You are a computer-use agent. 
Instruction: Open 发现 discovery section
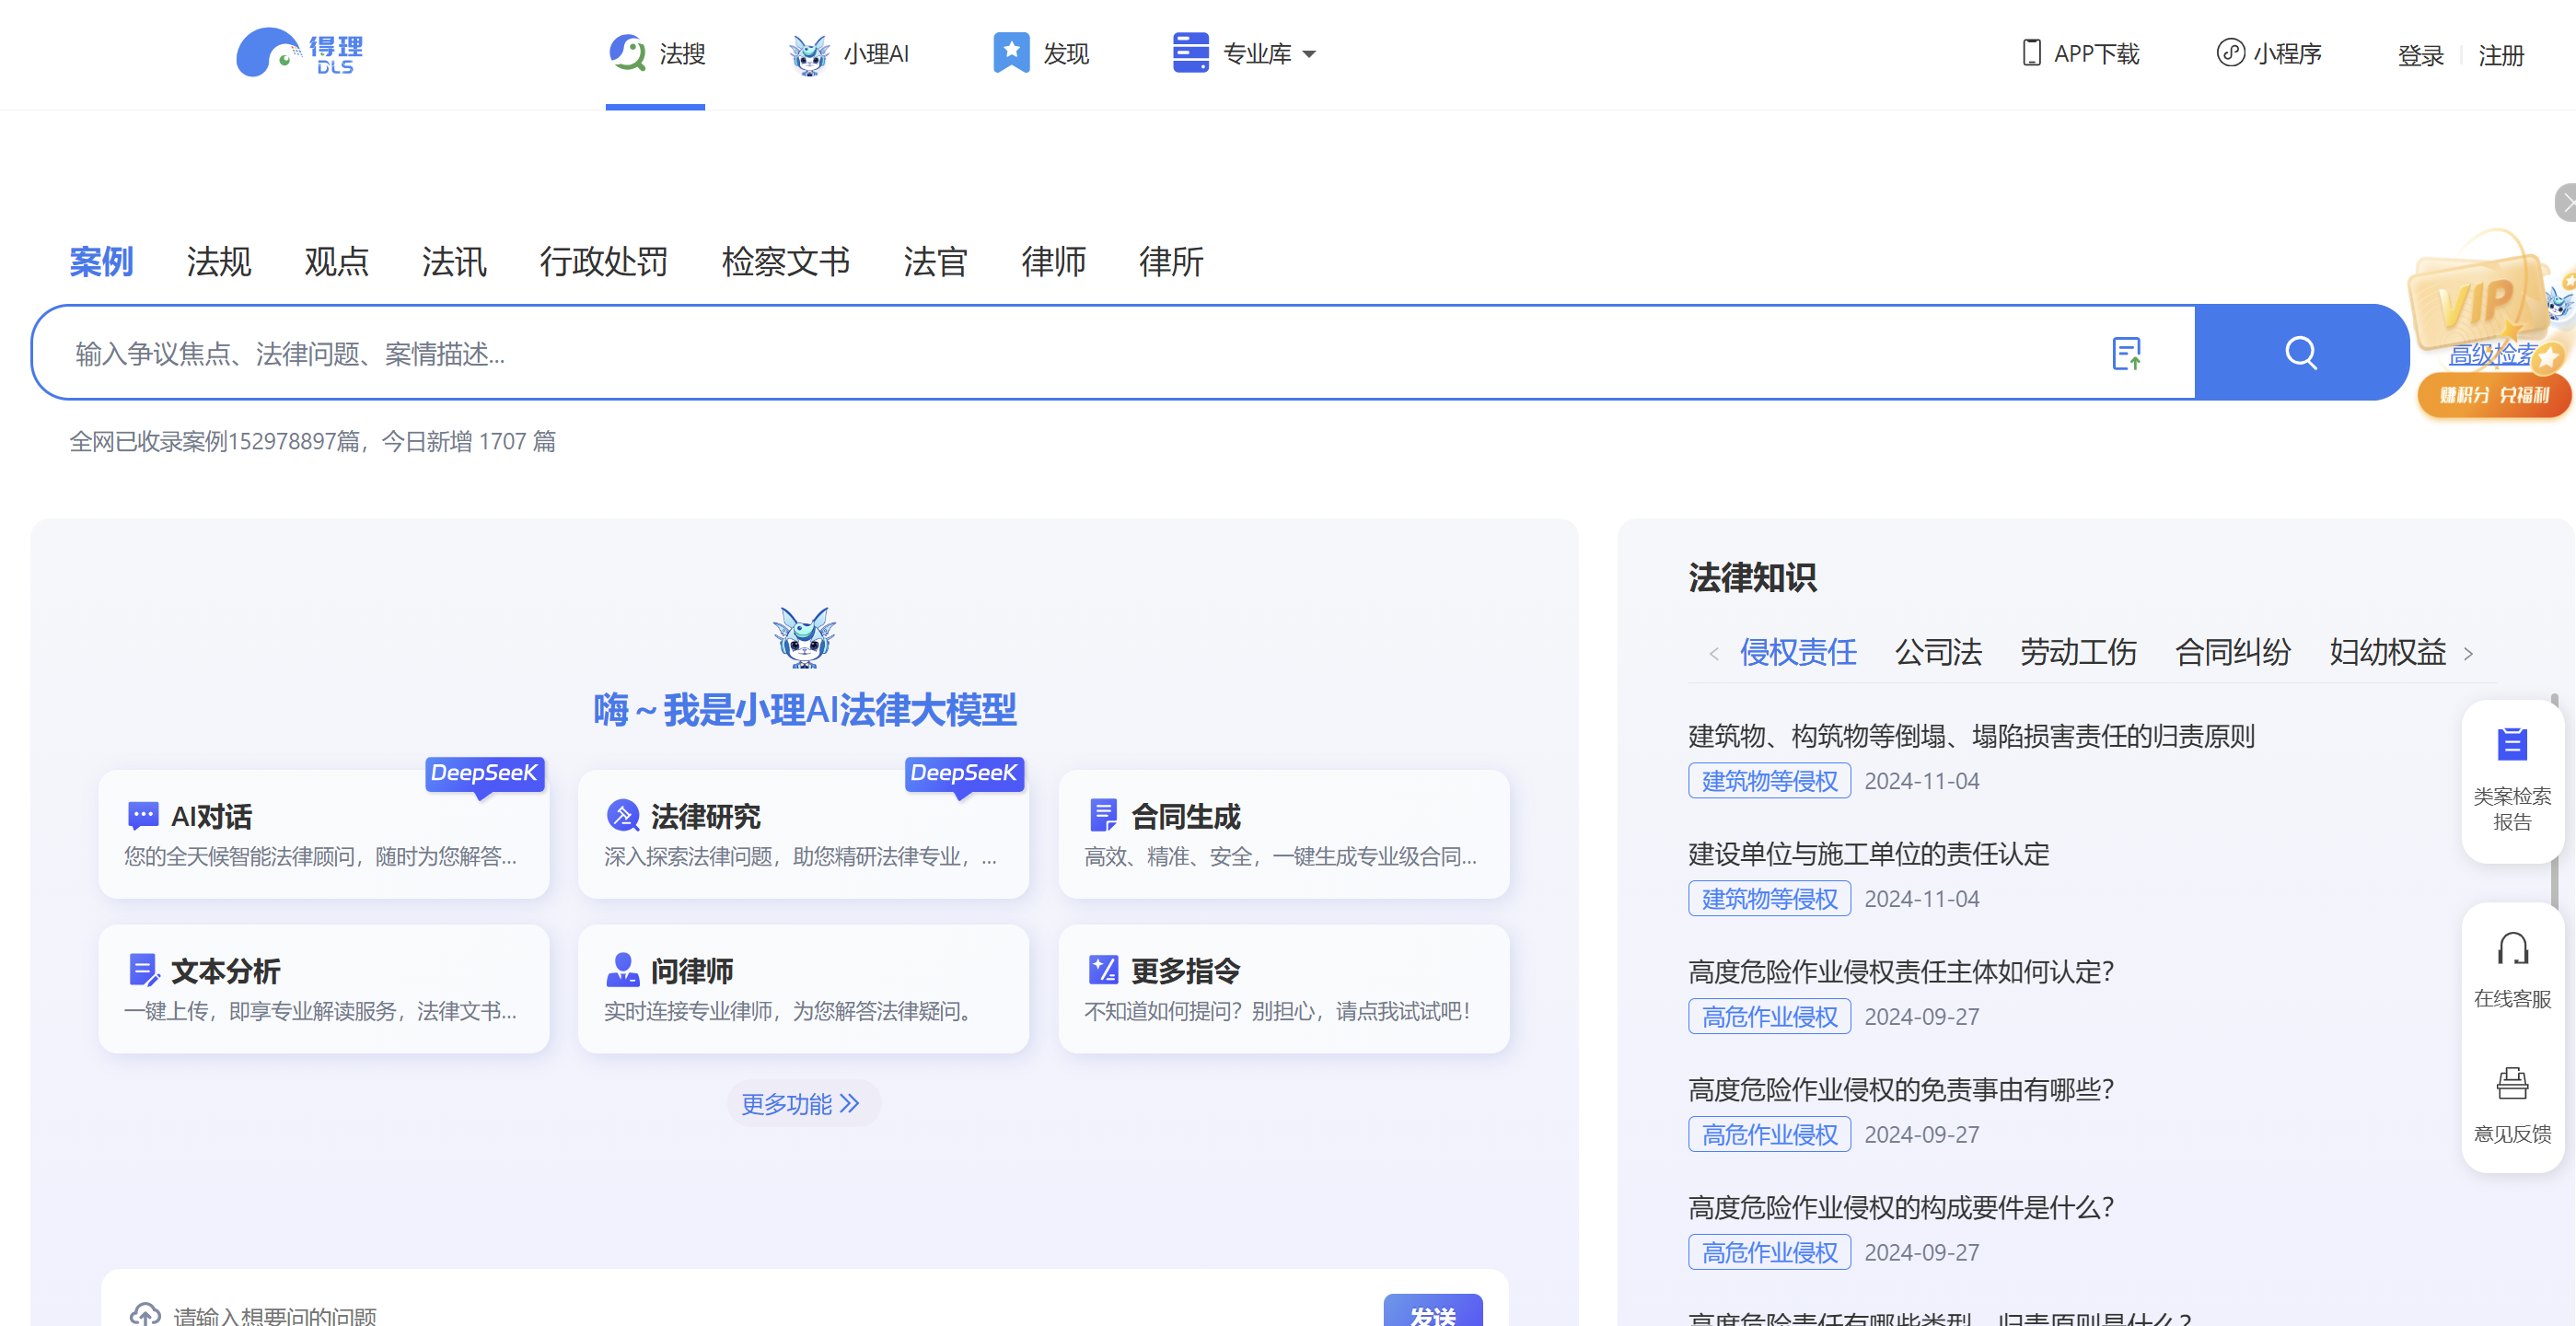coord(1040,54)
